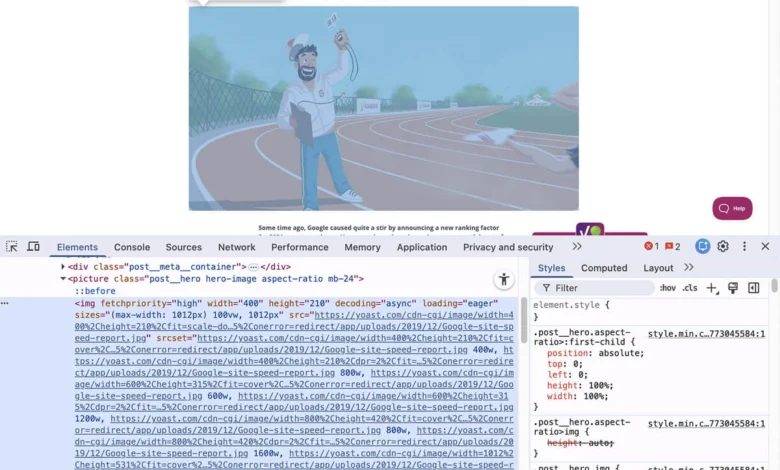This screenshot has height=470, width=780.
Task: Click the red error count badge
Action: [651, 246]
